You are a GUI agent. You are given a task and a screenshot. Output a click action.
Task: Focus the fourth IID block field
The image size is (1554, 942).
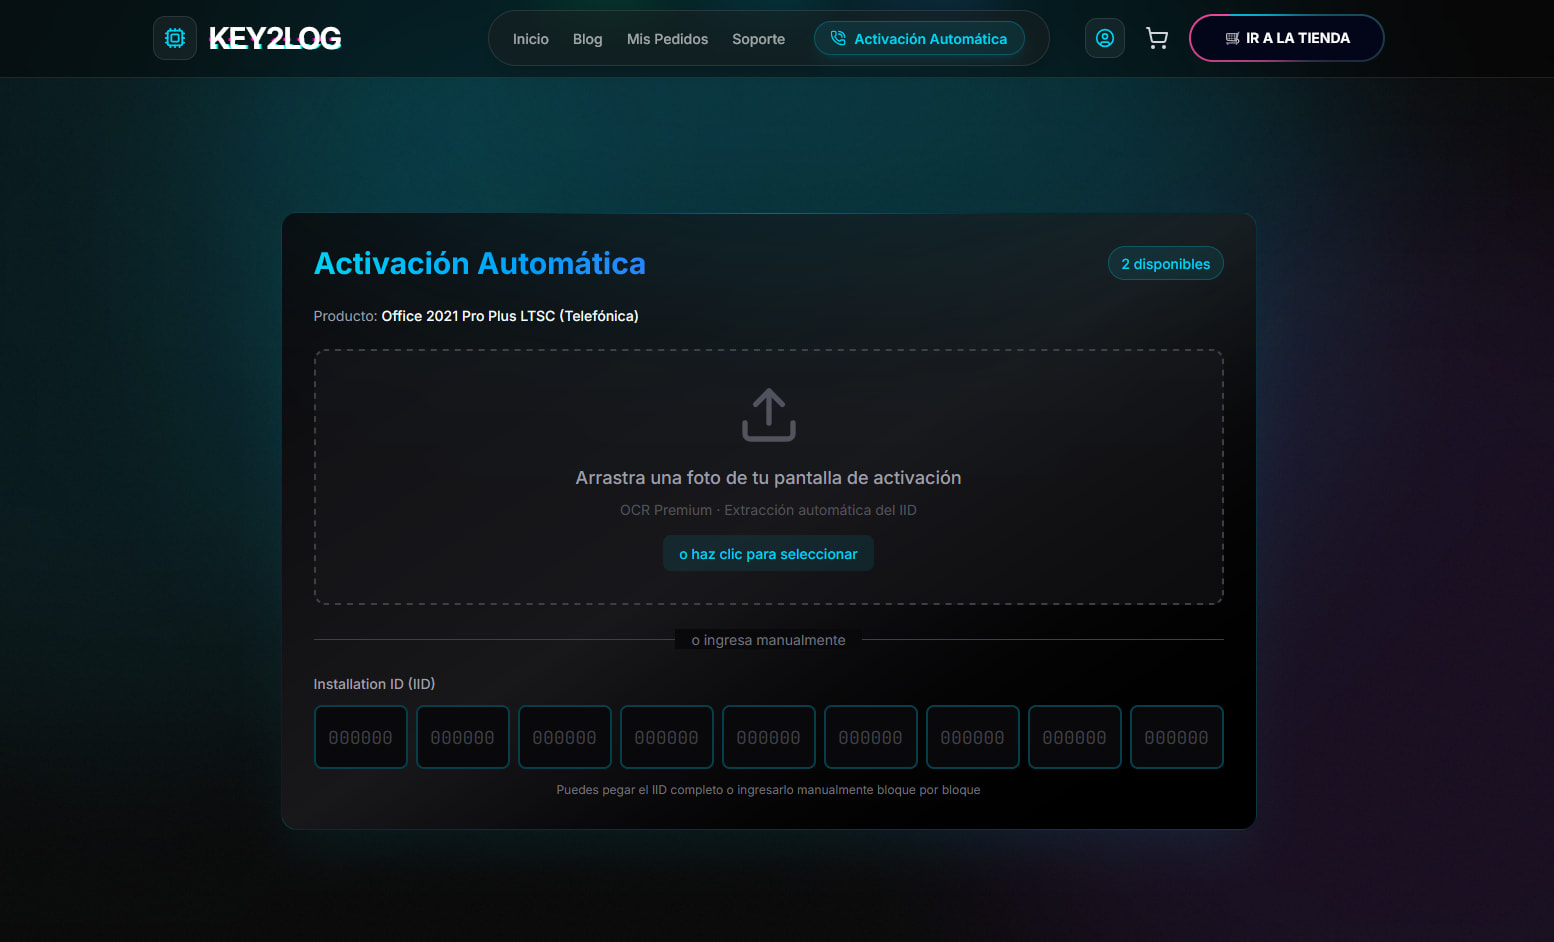(x=667, y=737)
